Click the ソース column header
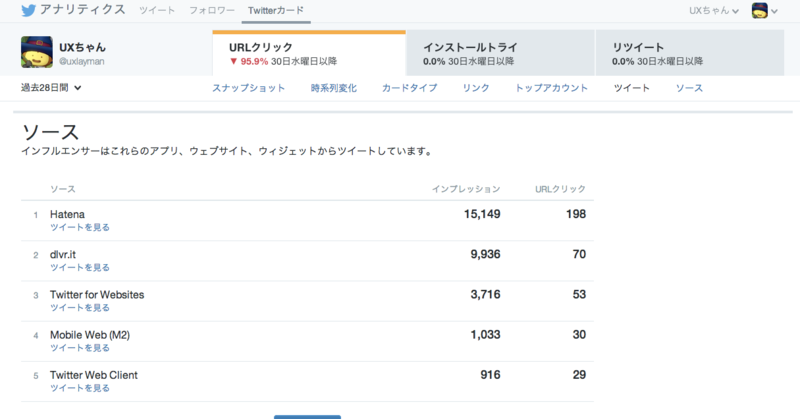Image resolution: width=800 pixels, height=419 pixels. [x=63, y=189]
